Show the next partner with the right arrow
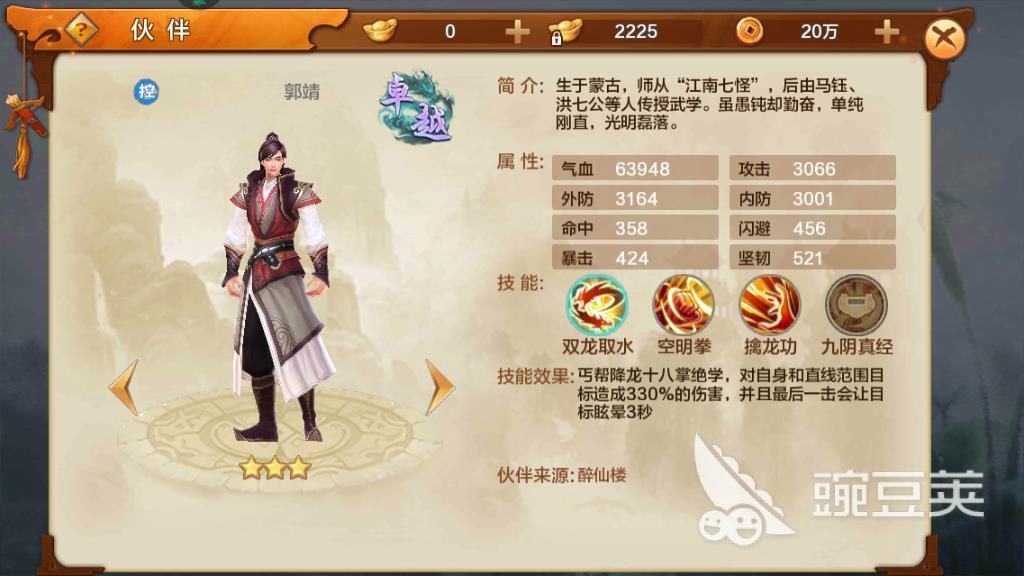1024x576 pixels. click(440, 387)
